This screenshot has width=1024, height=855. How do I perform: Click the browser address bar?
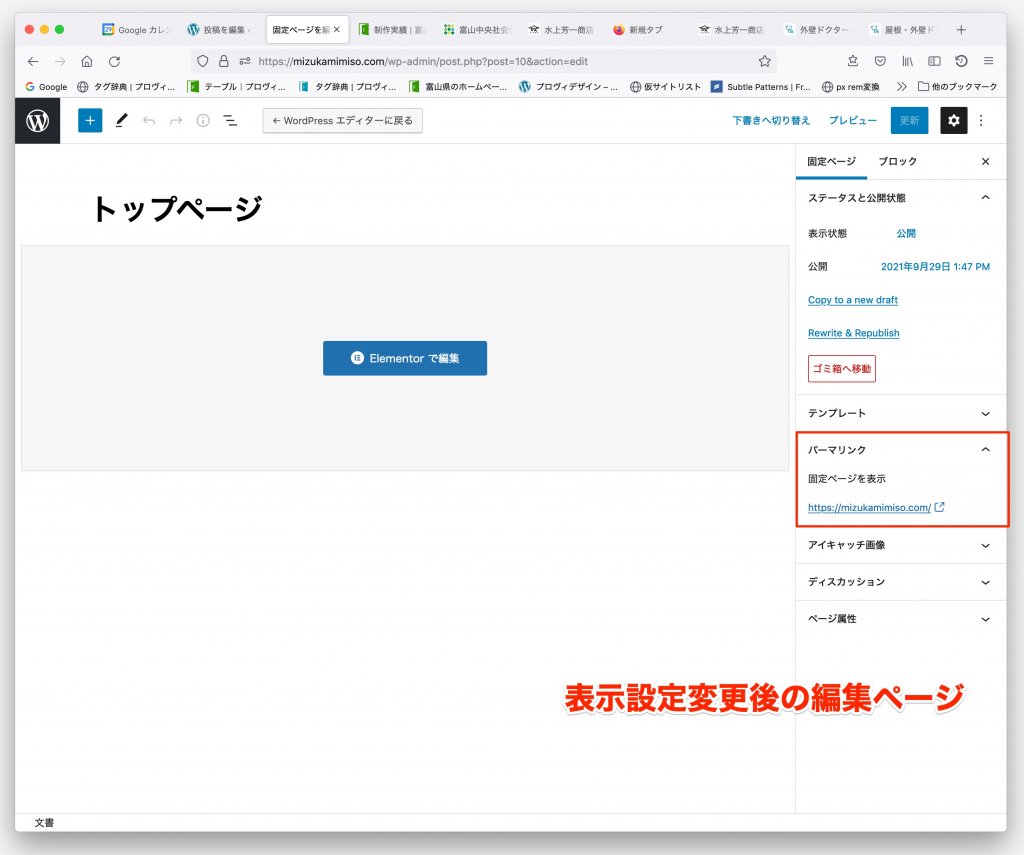[500, 61]
